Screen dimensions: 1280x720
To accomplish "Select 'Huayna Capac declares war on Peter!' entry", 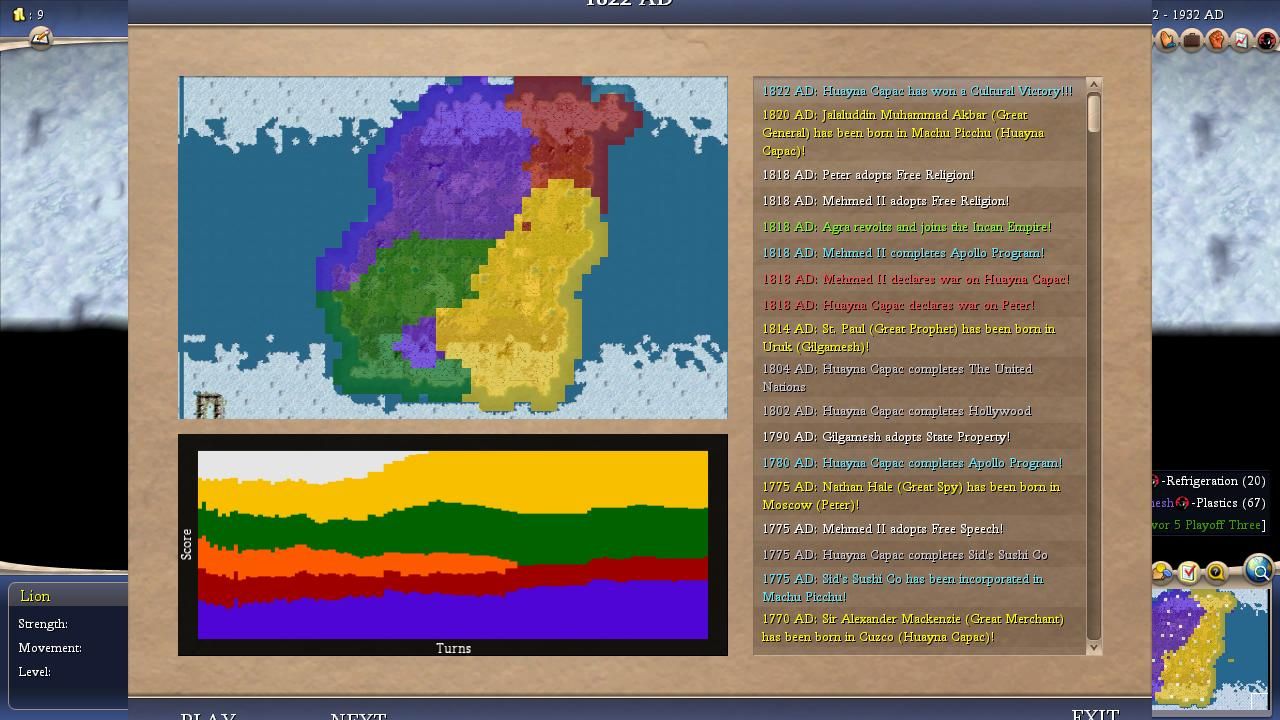I will pos(918,305).
